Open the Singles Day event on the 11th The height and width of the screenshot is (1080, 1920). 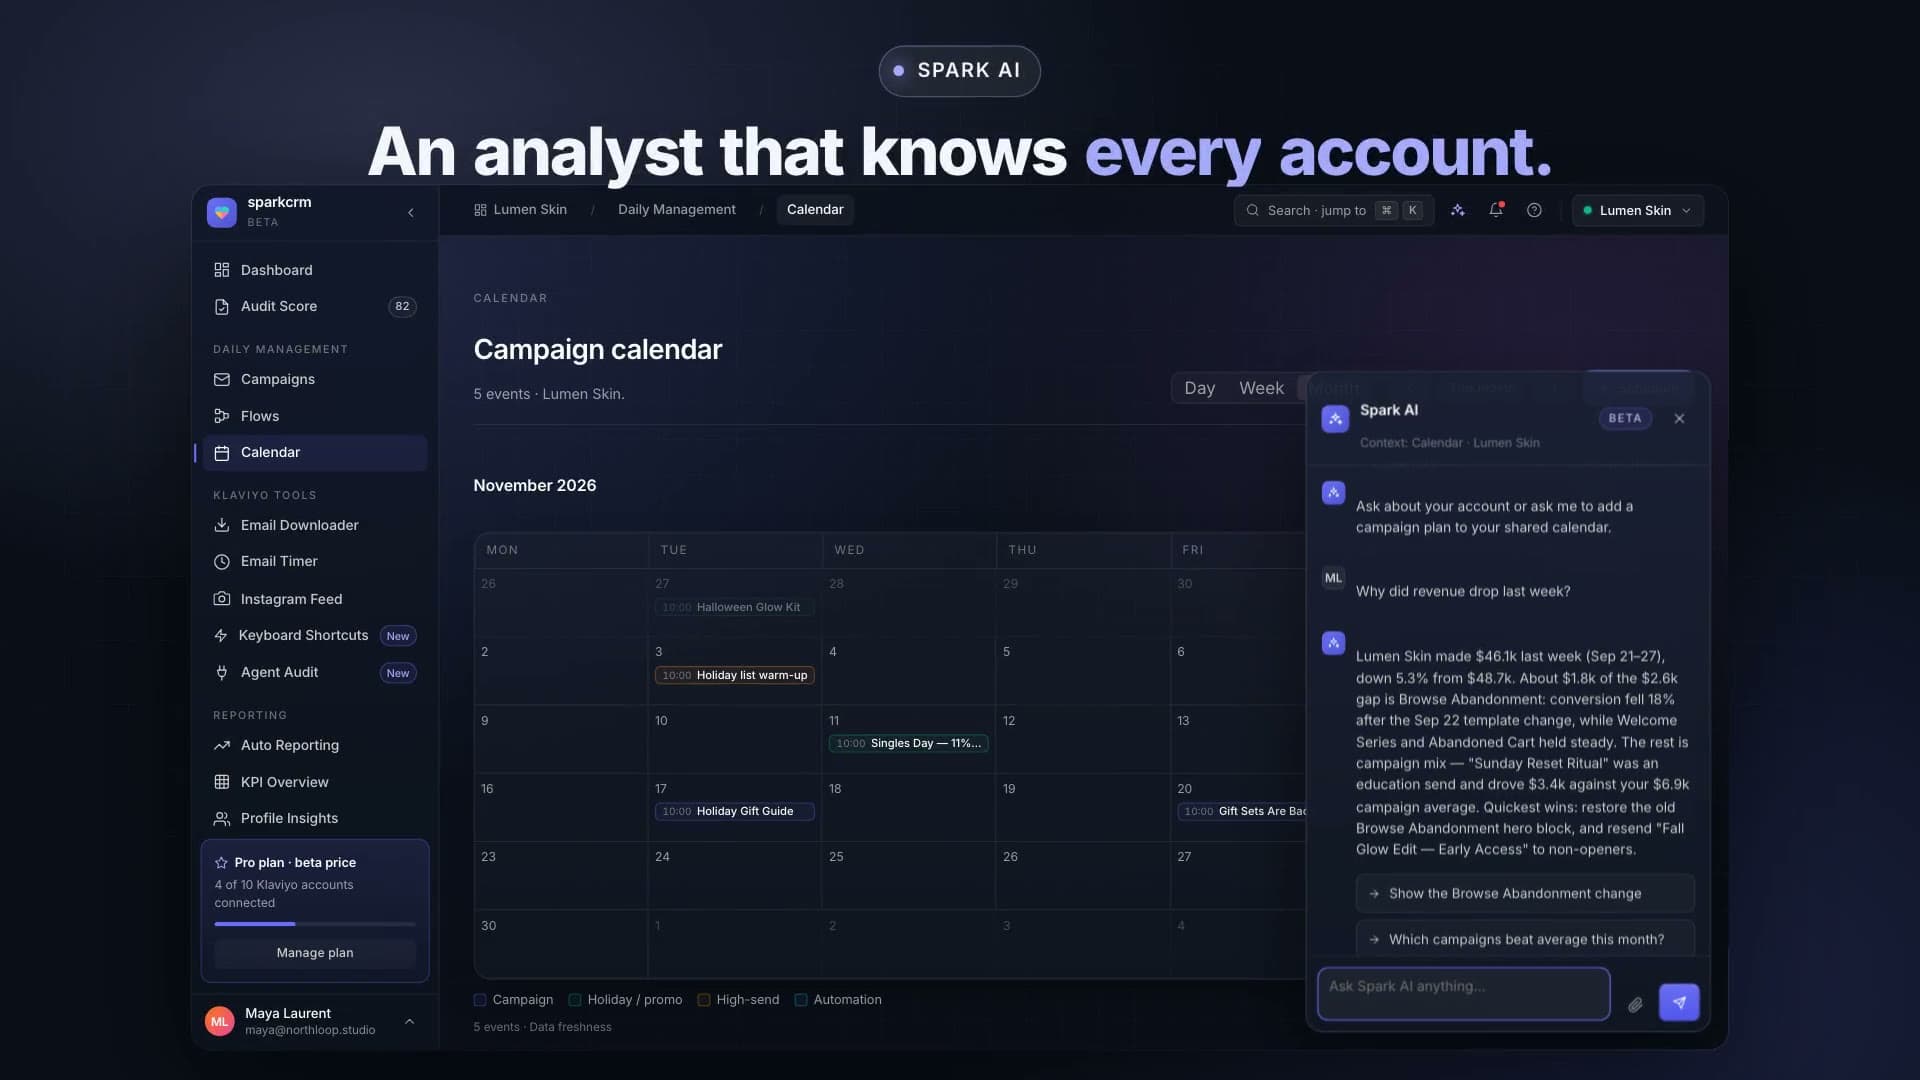click(x=908, y=743)
